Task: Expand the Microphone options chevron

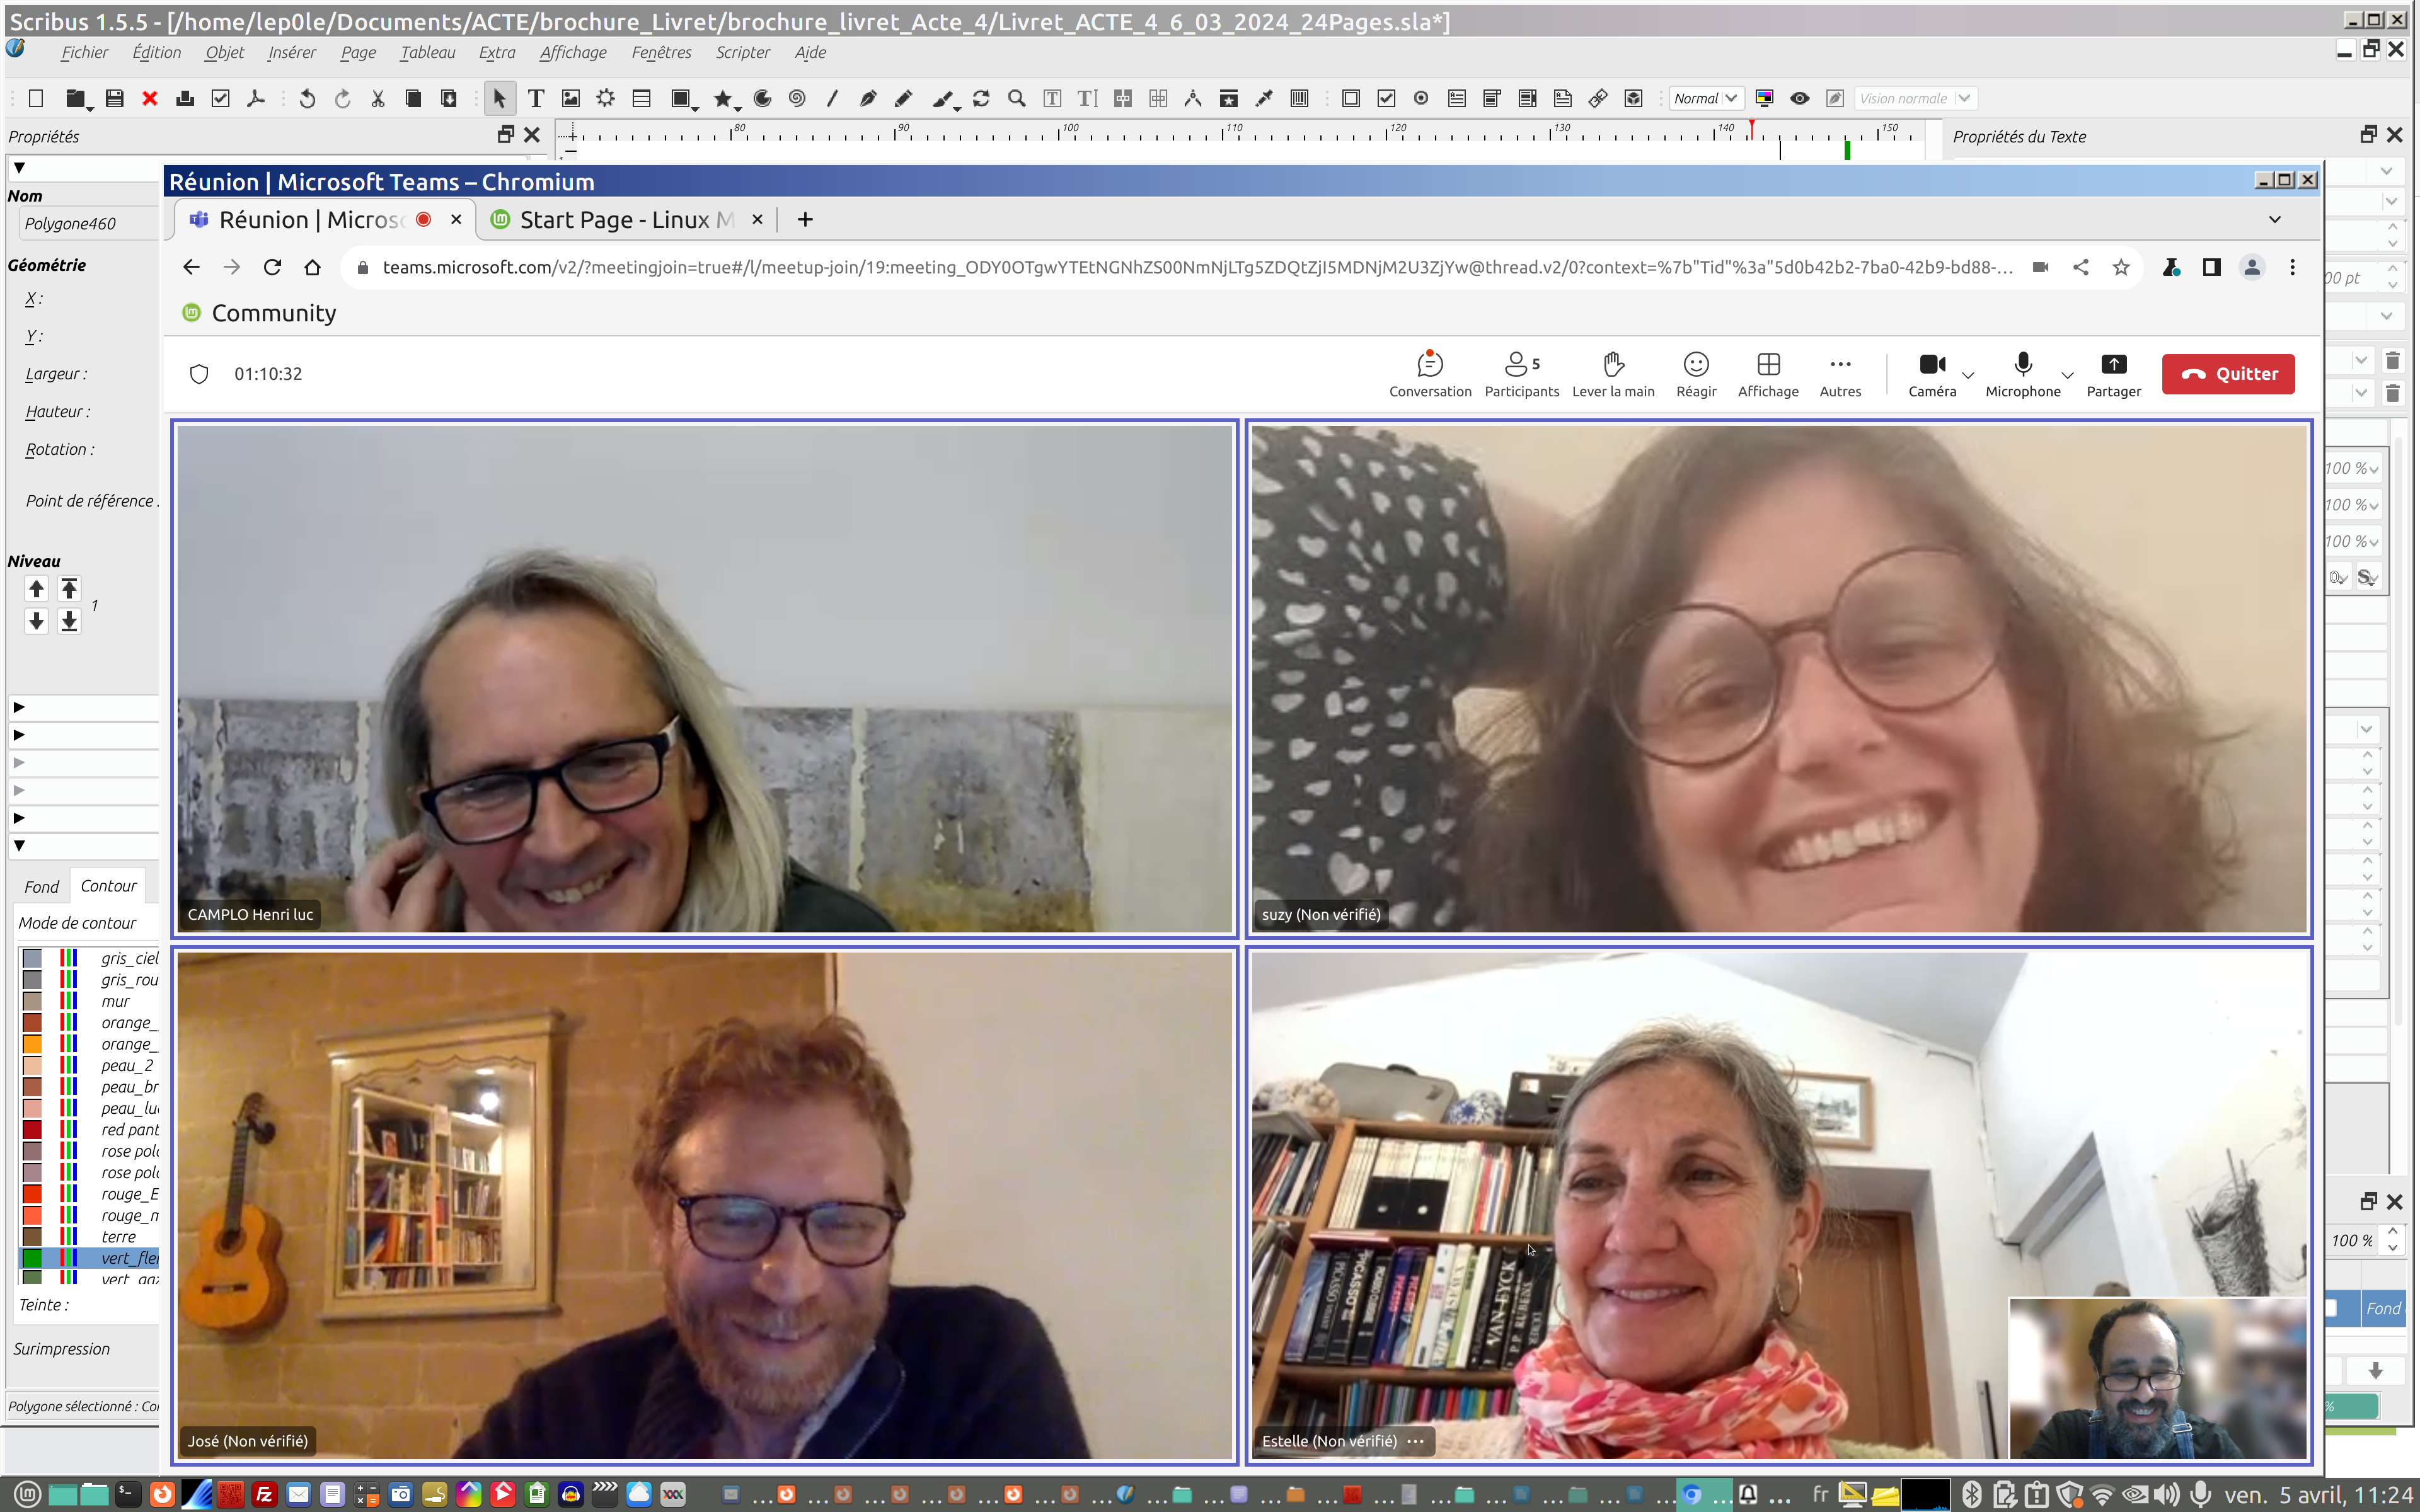Action: [2067, 376]
